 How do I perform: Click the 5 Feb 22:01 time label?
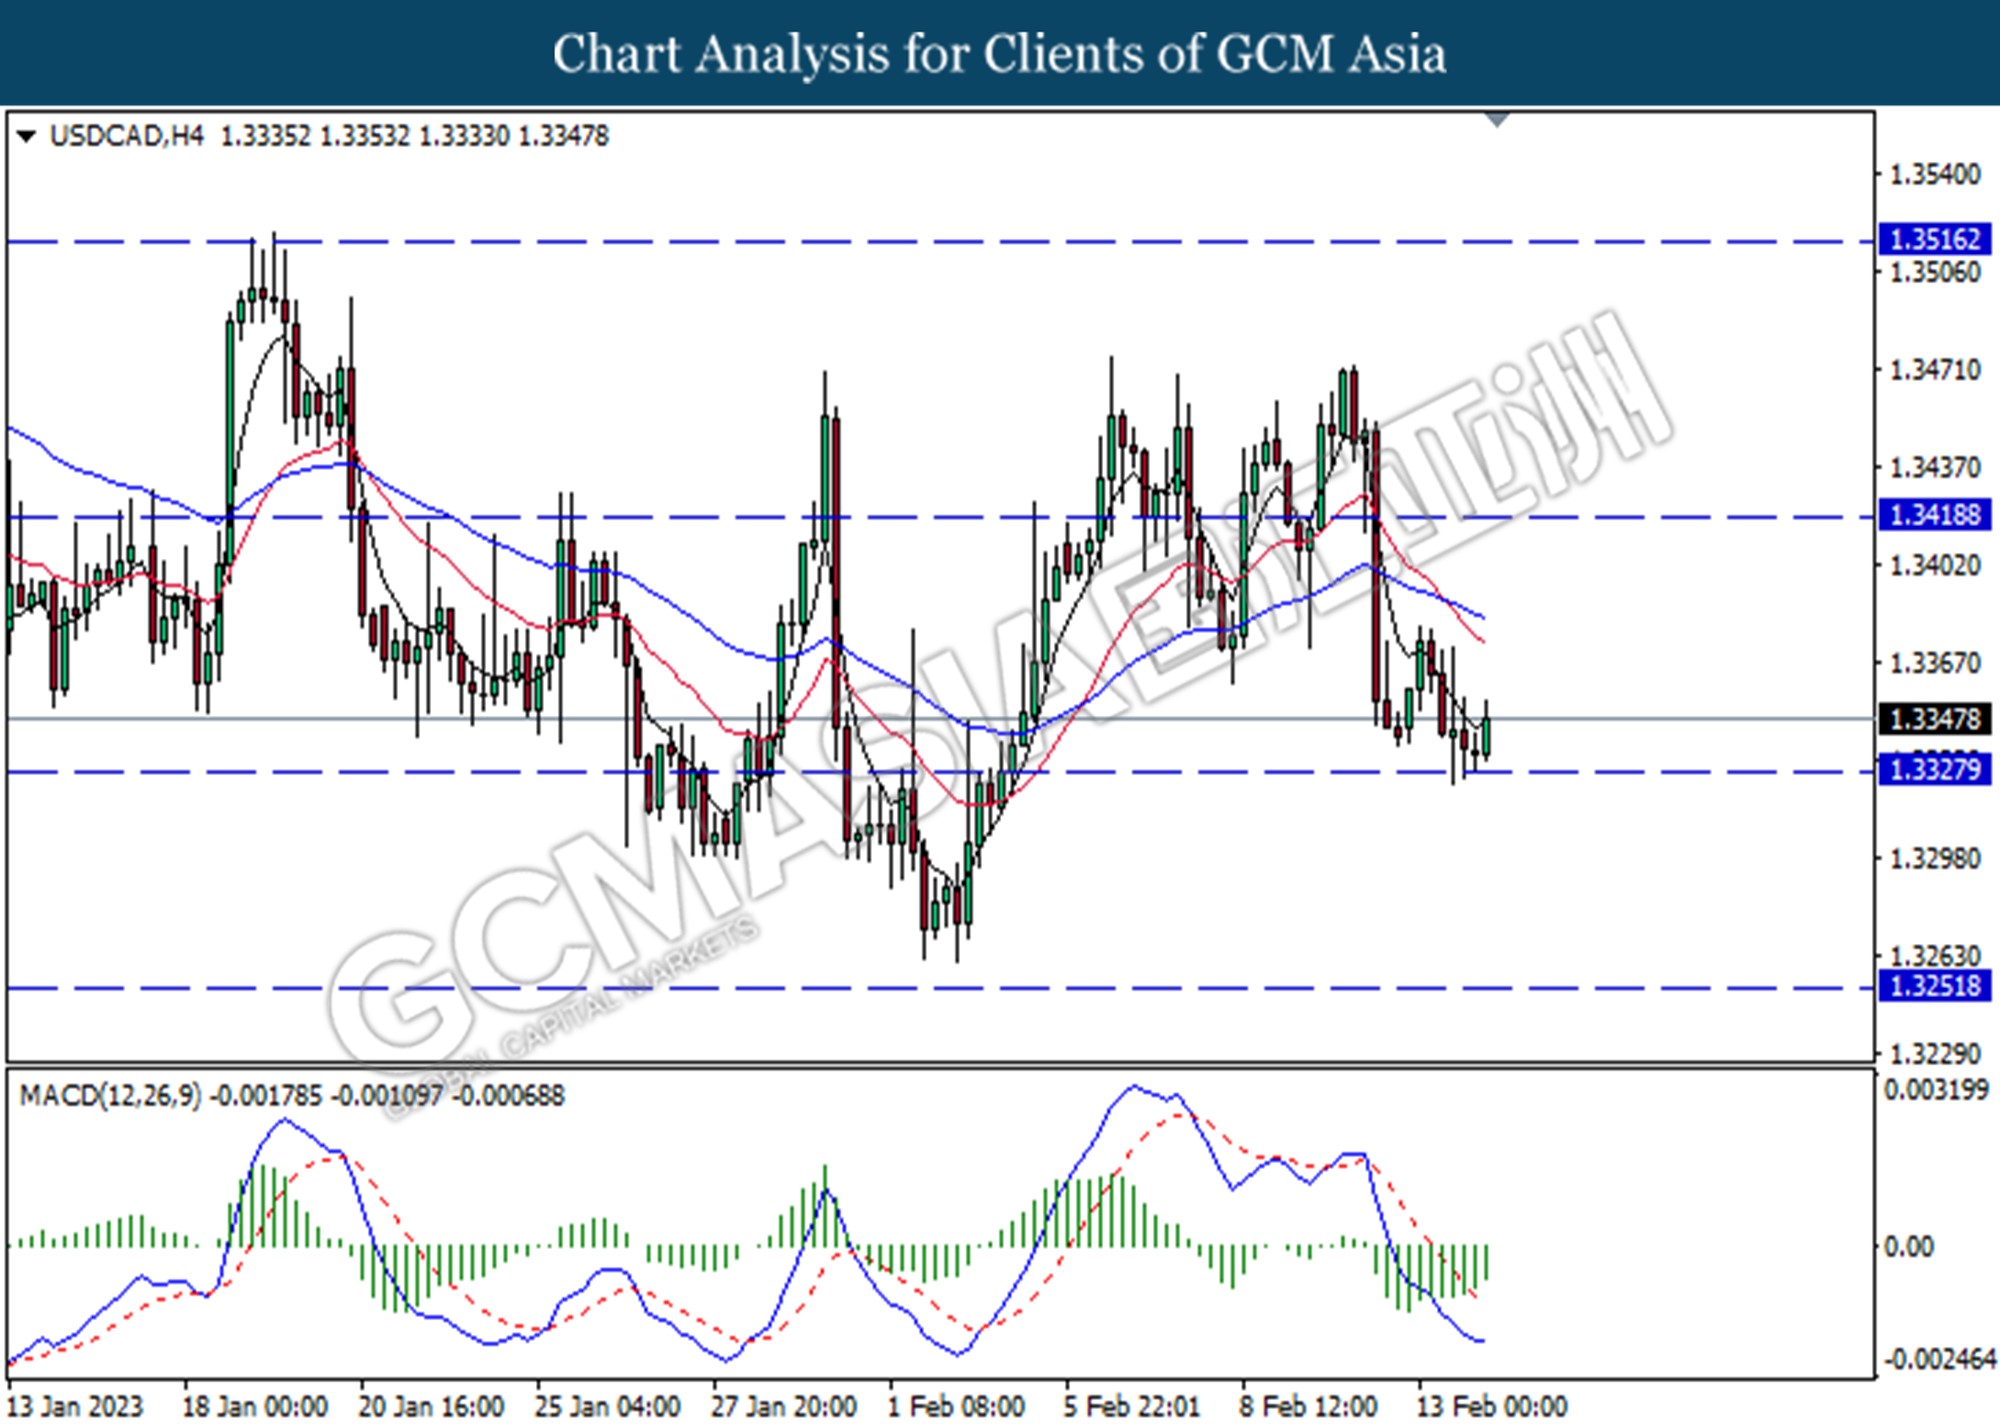(1131, 1407)
